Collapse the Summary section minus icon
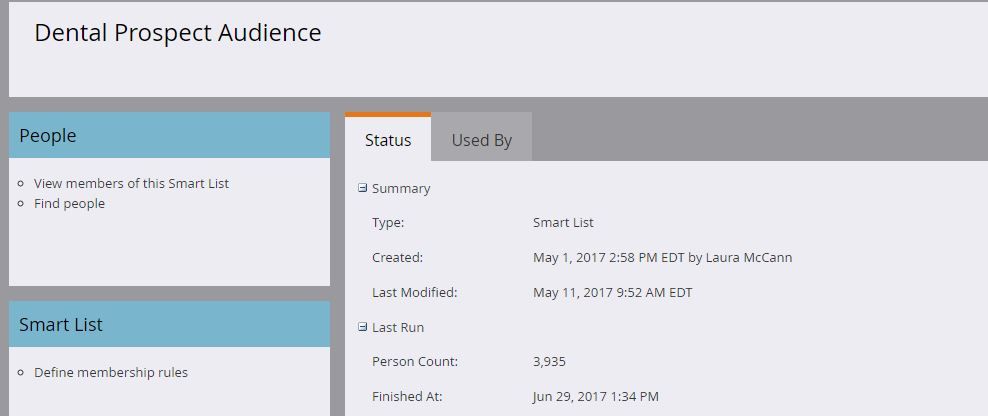This screenshot has height=416, width=988. tap(362, 188)
